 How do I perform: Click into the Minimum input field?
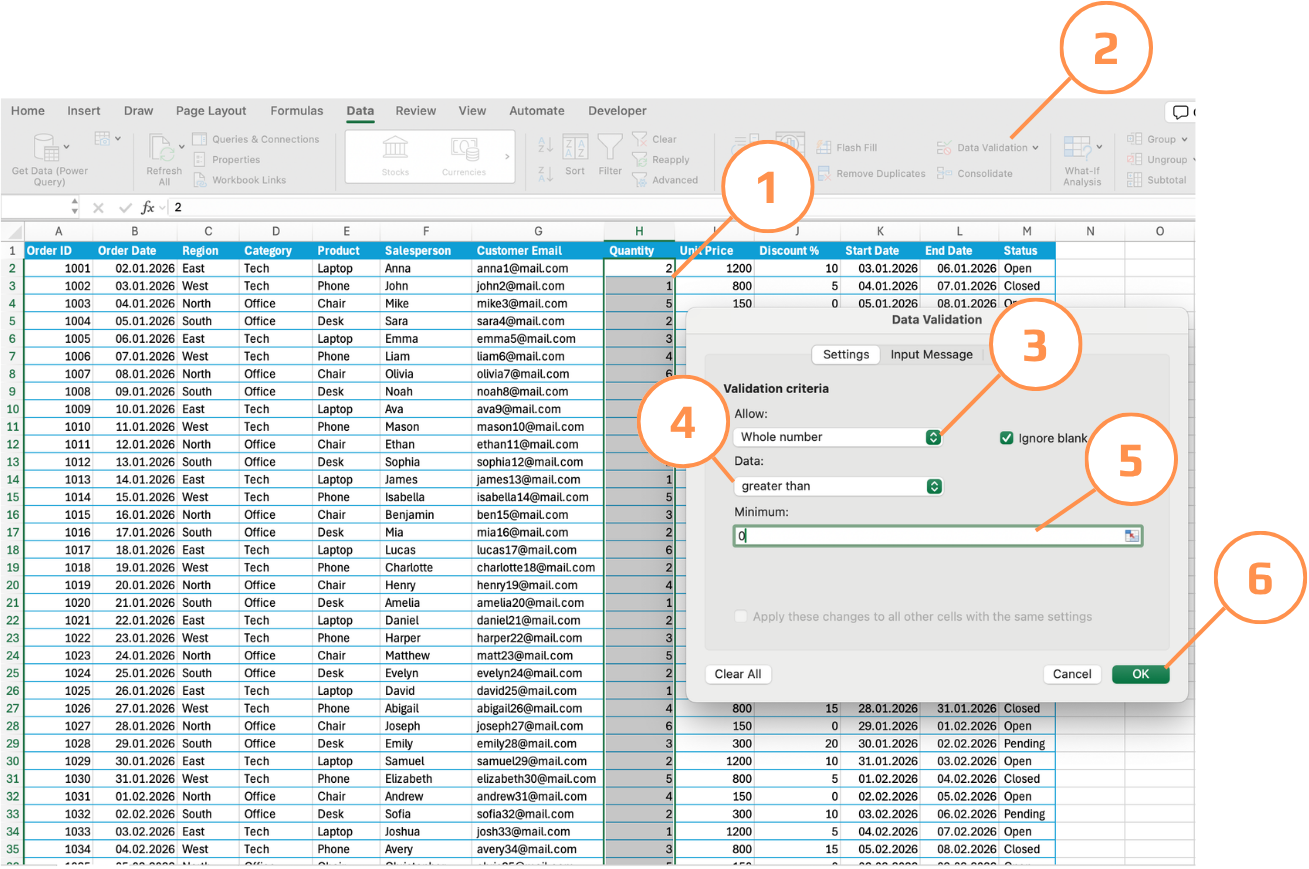[937, 536]
